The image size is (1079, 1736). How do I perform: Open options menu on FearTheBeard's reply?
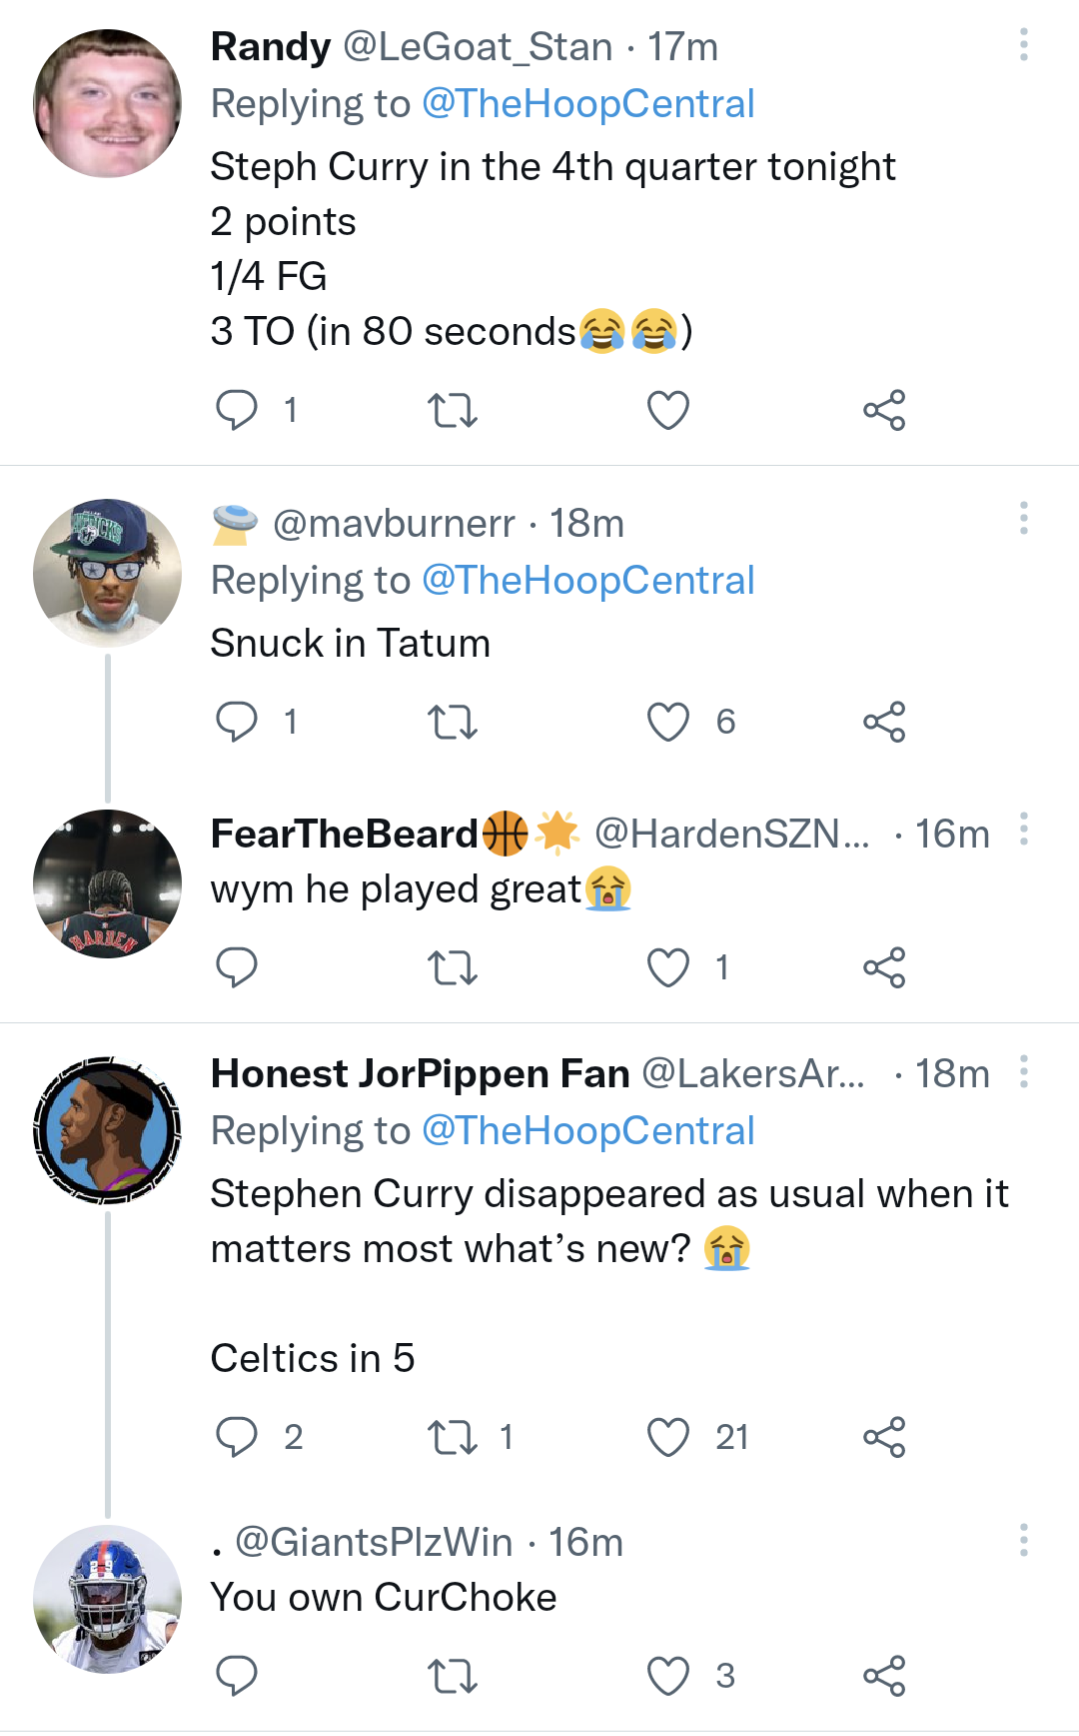(x=1023, y=830)
